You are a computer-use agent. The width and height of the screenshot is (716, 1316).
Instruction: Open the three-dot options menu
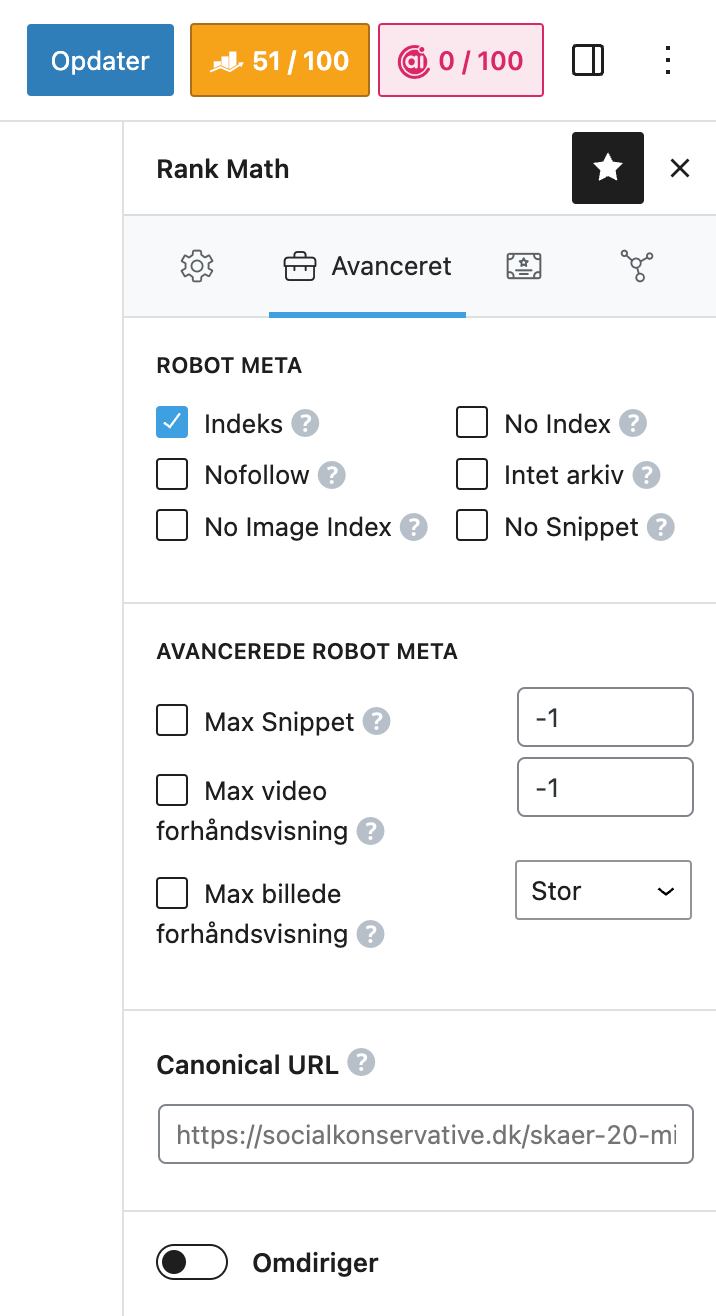[668, 61]
